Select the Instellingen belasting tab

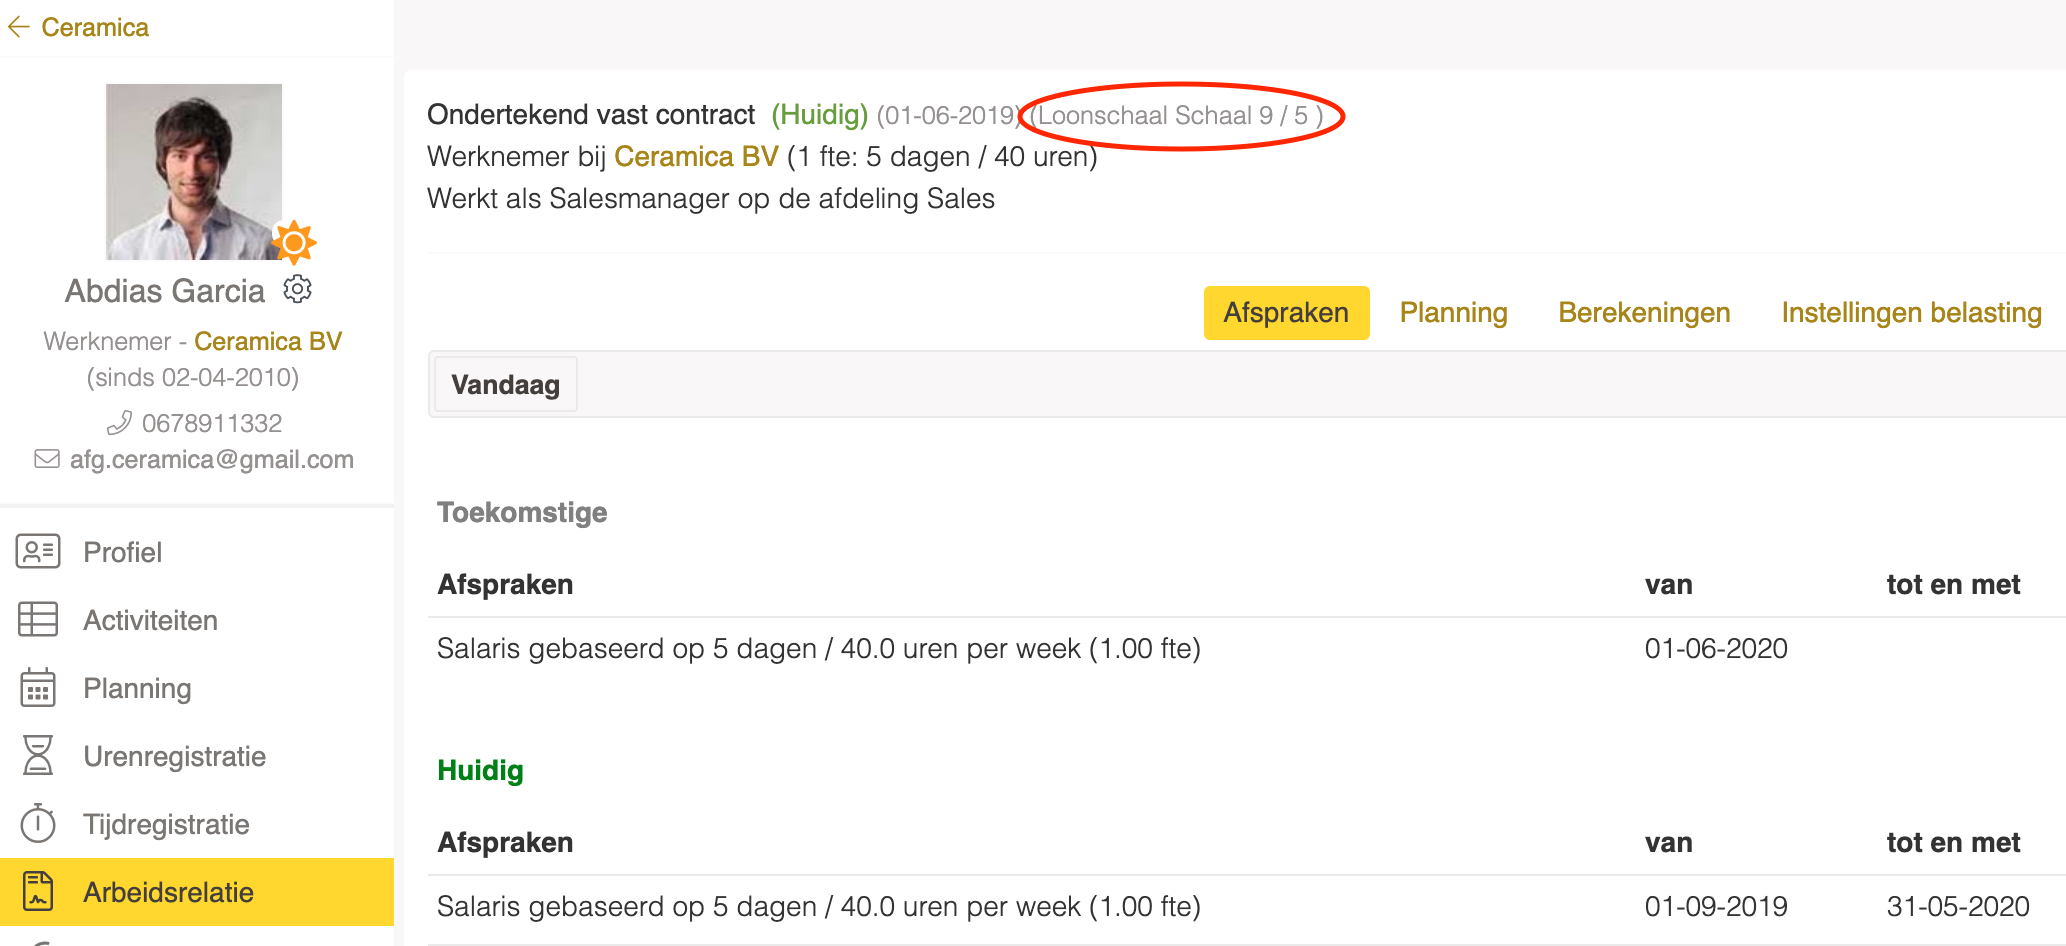tap(1910, 313)
